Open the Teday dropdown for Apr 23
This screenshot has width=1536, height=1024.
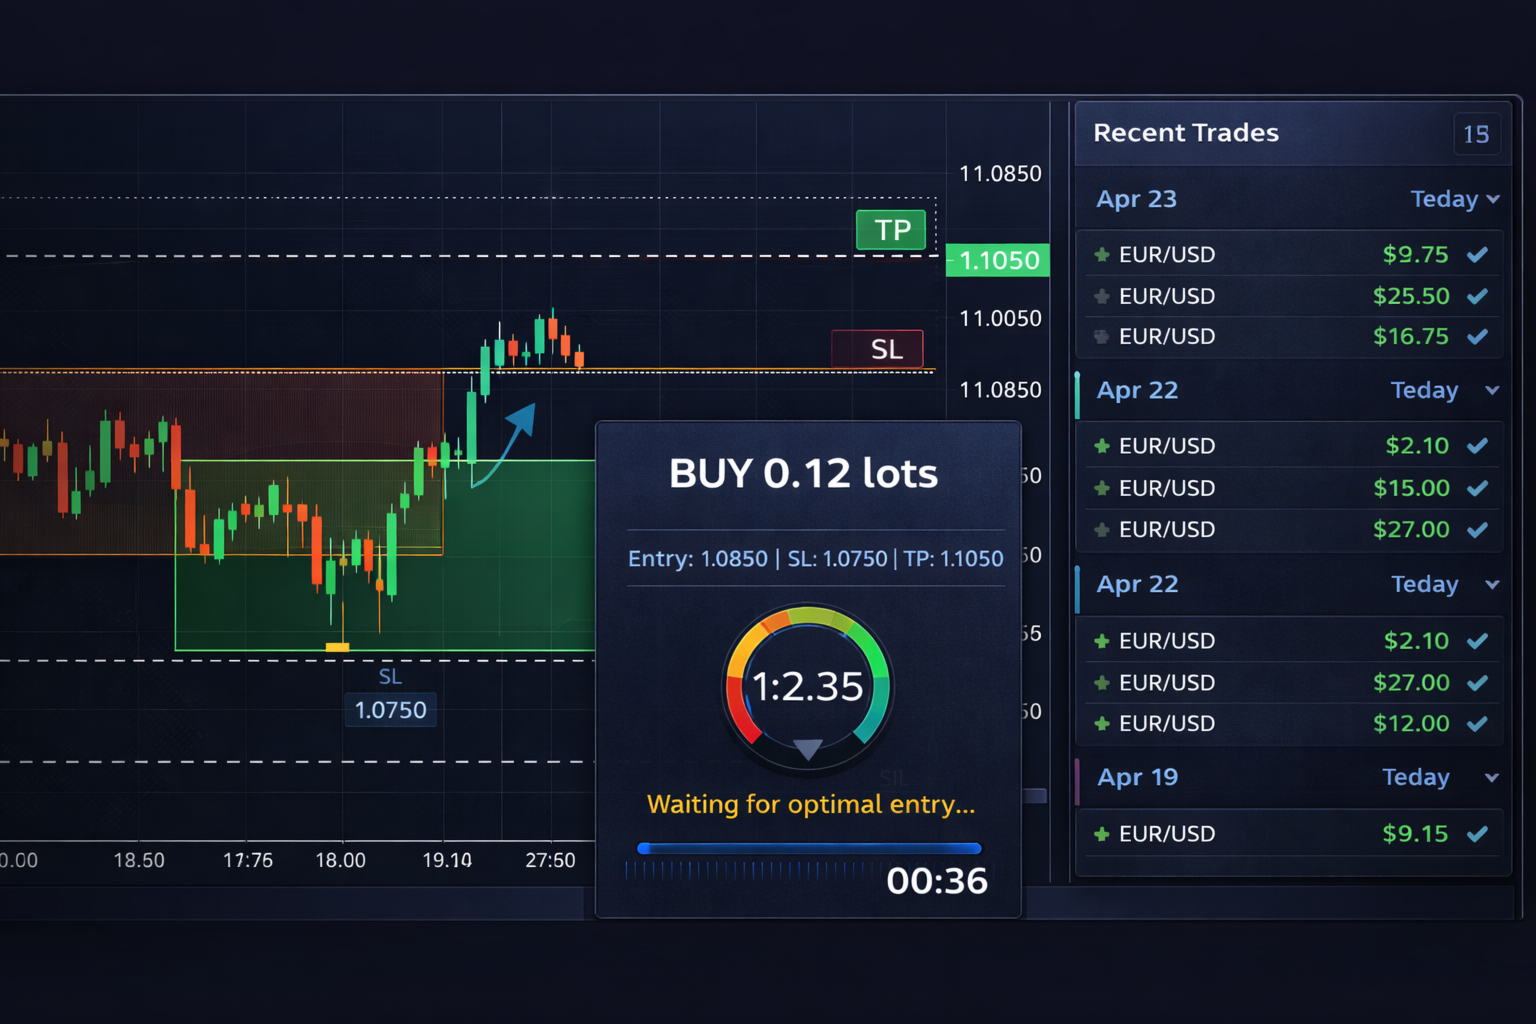point(1455,199)
